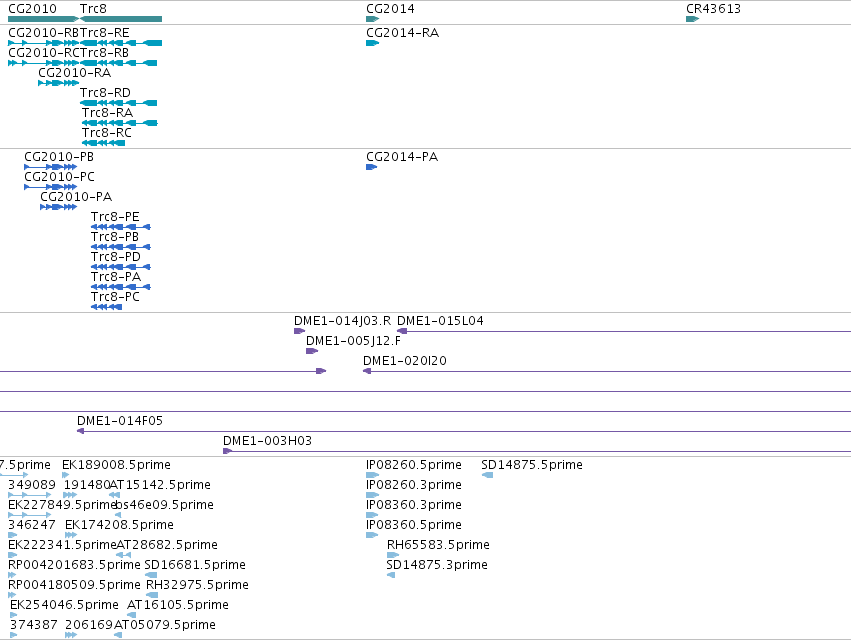The width and height of the screenshot is (851, 640).
Task: Select the Trc8-PE protein glyph
Action: coord(120,227)
